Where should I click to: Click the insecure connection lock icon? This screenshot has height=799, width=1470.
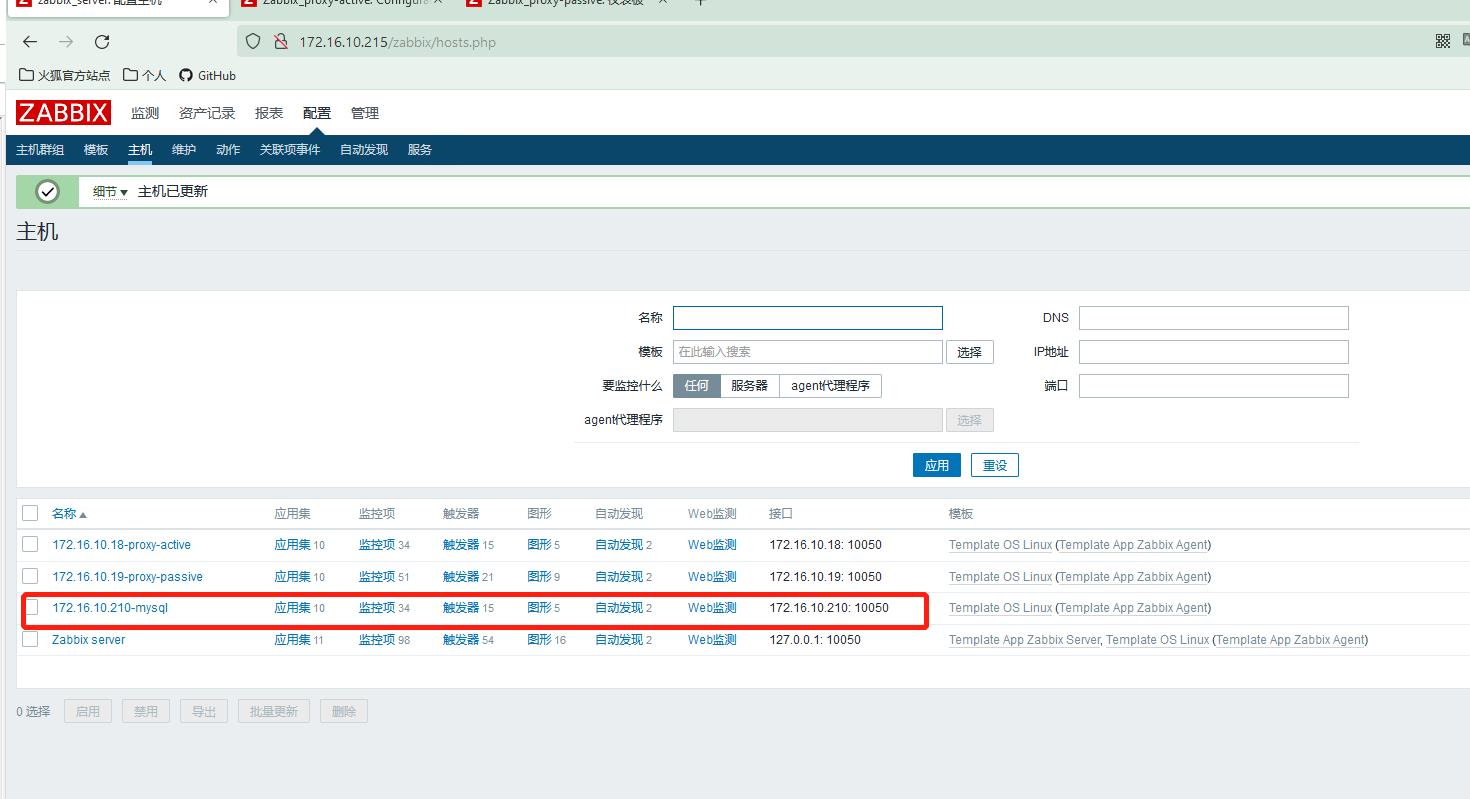click(280, 42)
